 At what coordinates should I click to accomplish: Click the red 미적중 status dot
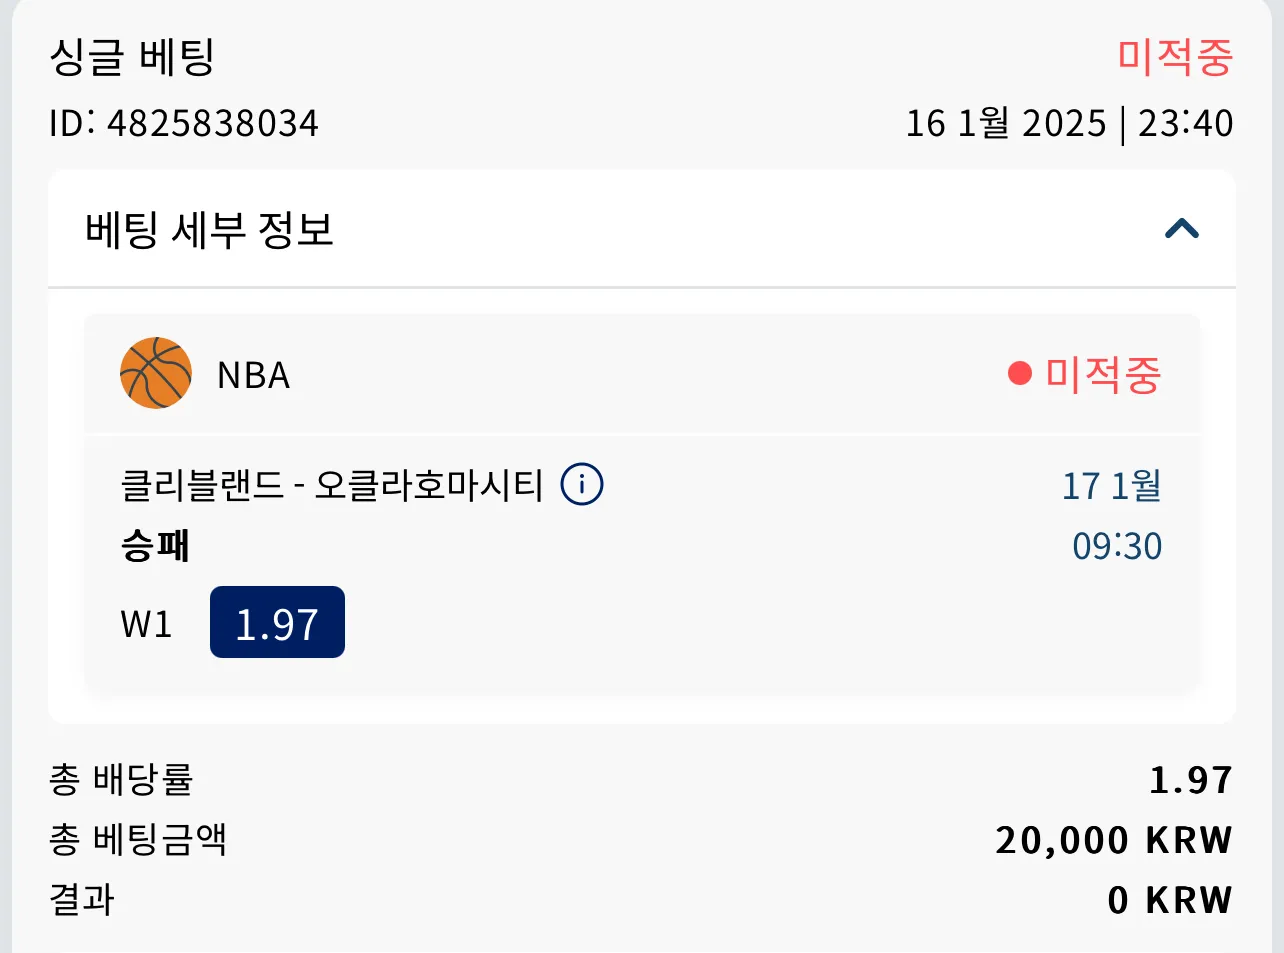coord(1019,374)
